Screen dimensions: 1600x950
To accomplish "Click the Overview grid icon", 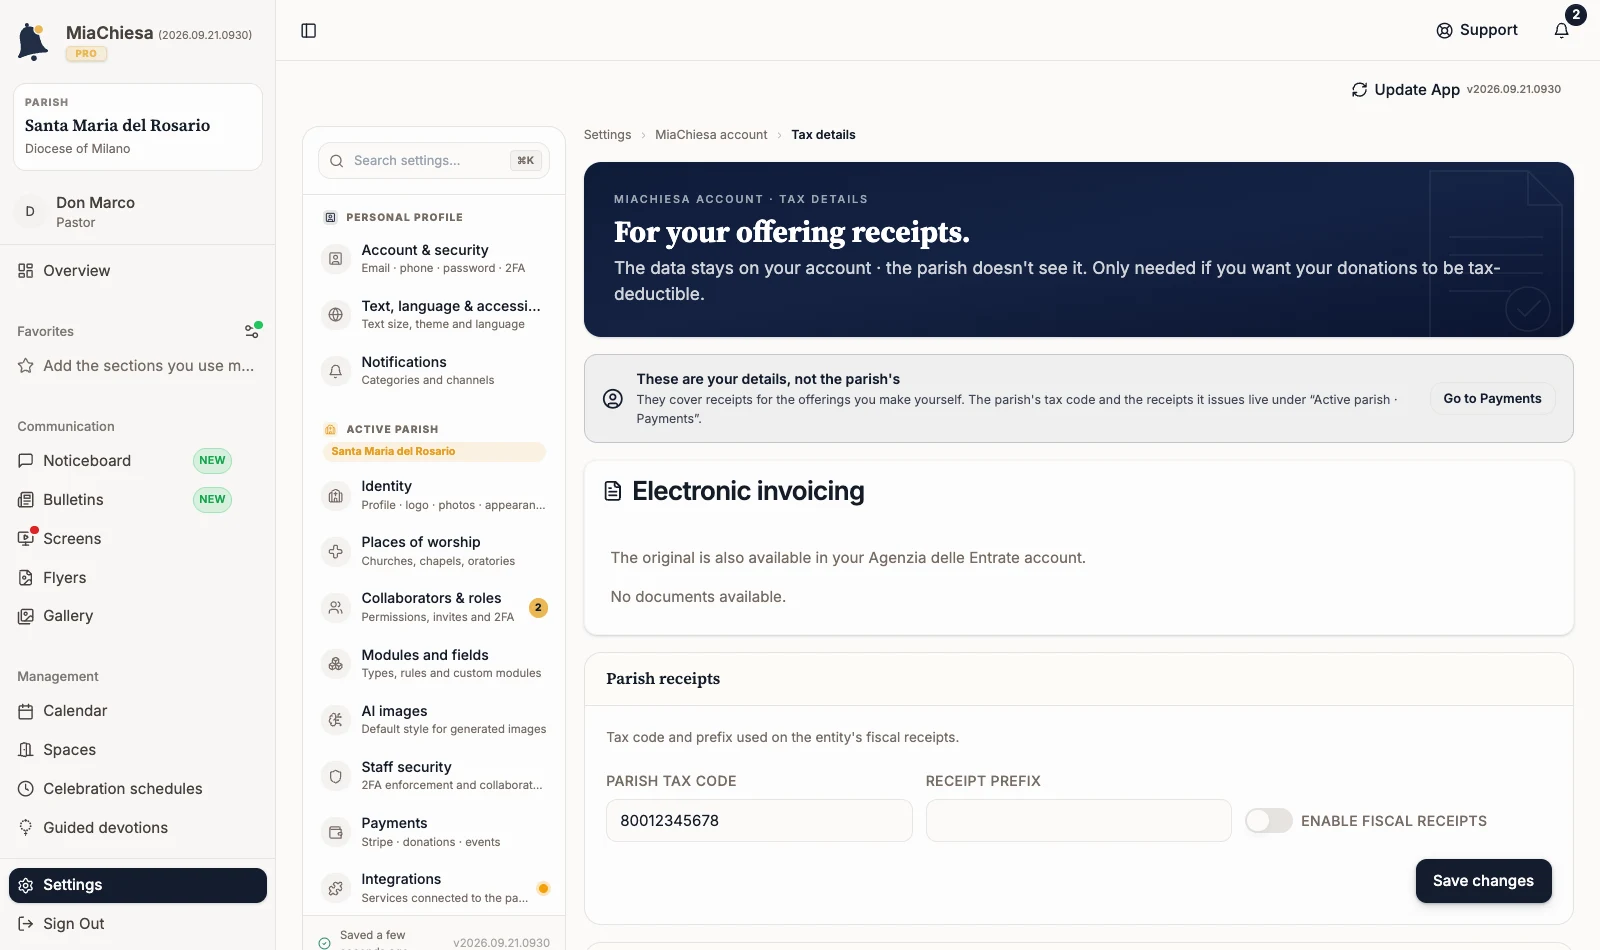I will 26,271.
